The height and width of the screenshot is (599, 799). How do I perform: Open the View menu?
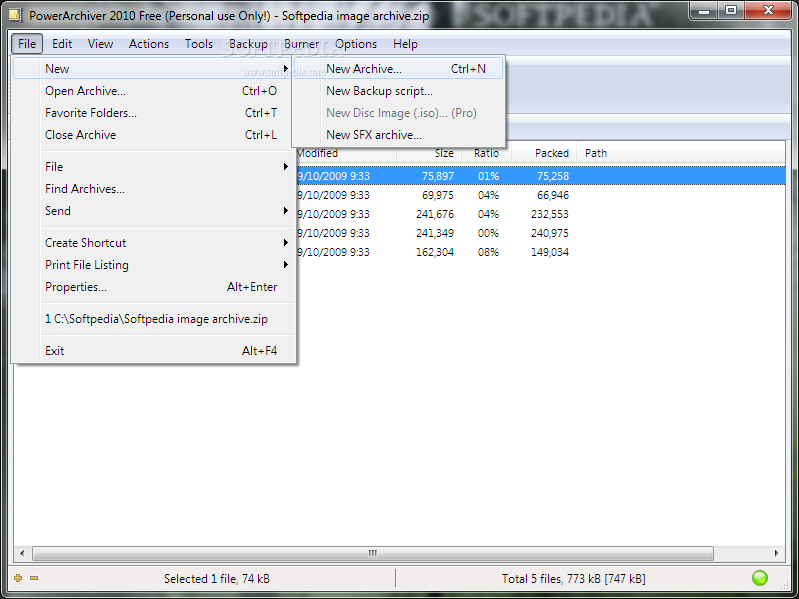pos(100,44)
